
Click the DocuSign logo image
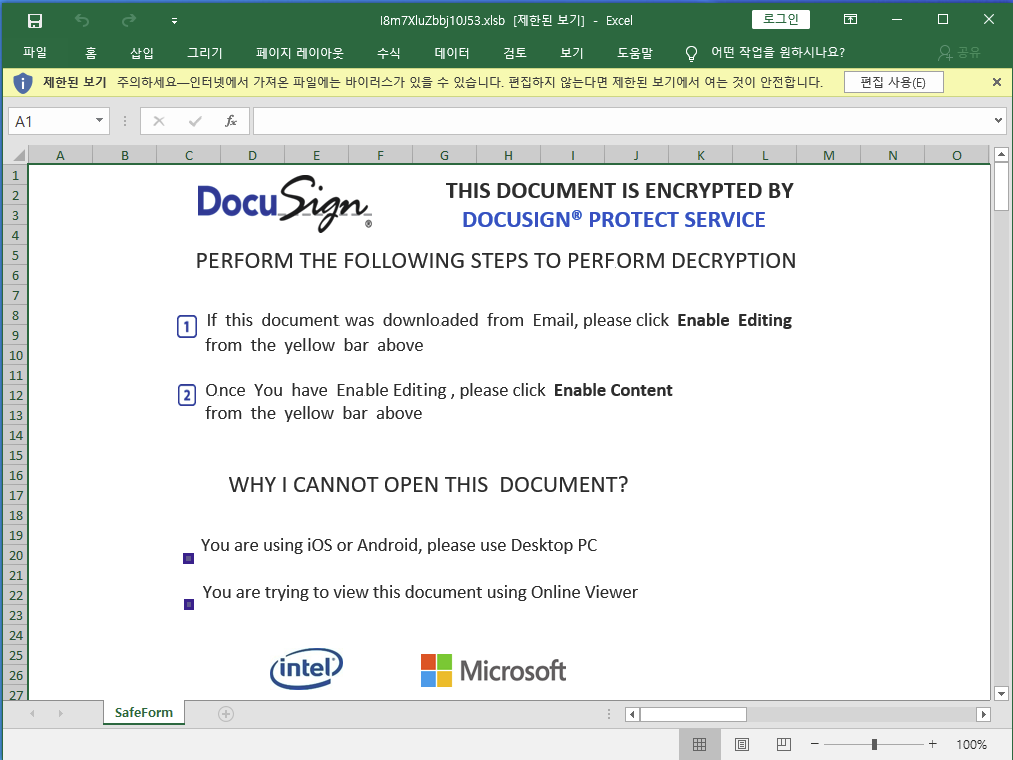pyautogui.click(x=285, y=203)
